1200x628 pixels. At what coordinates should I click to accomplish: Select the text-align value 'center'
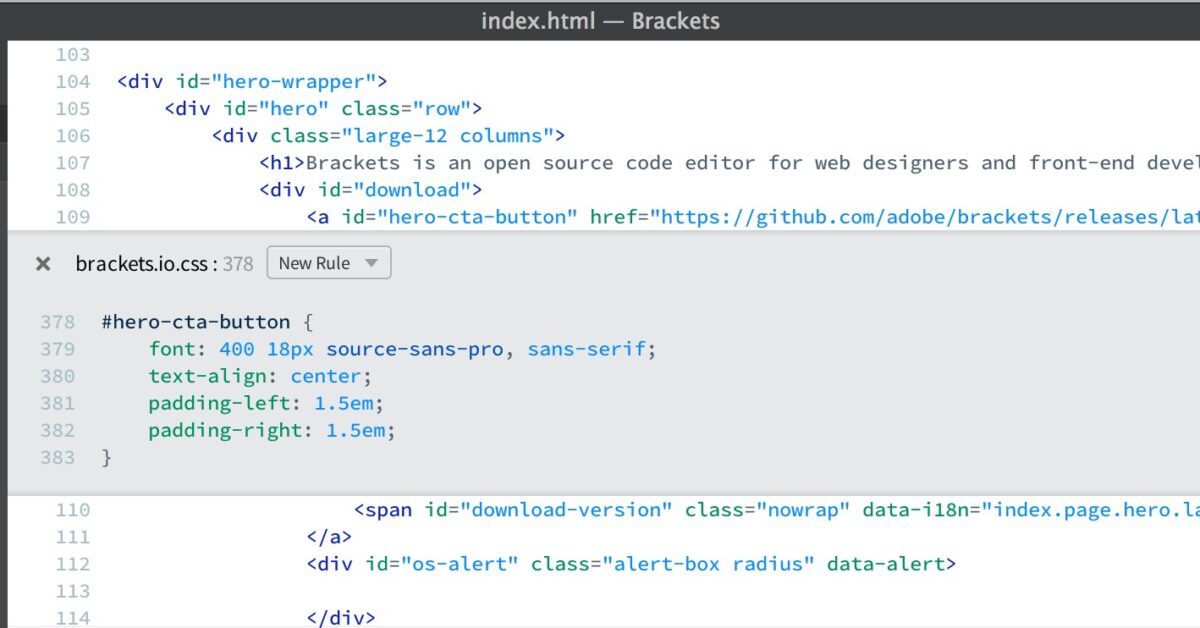pos(324,376)
